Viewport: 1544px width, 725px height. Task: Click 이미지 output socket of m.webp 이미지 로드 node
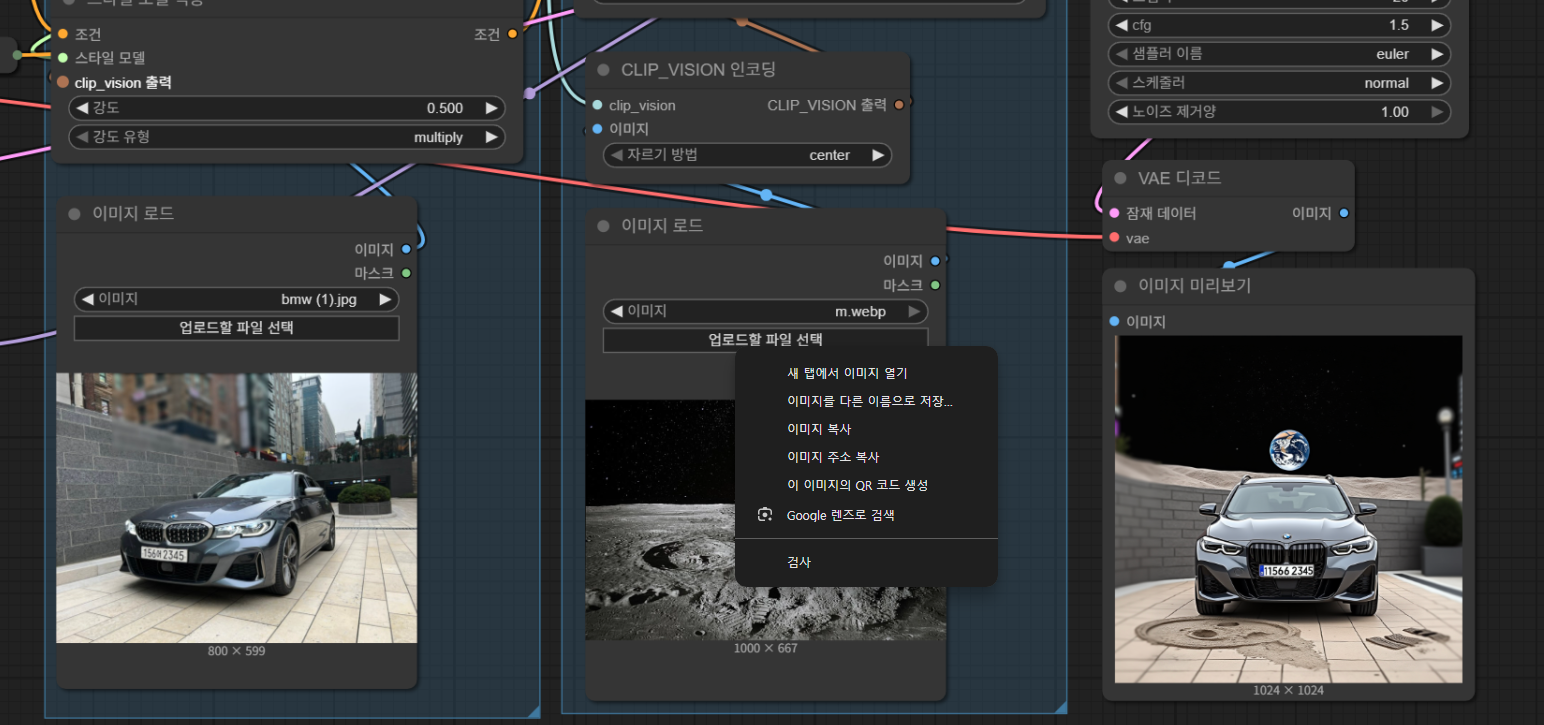tap(935, 261)
